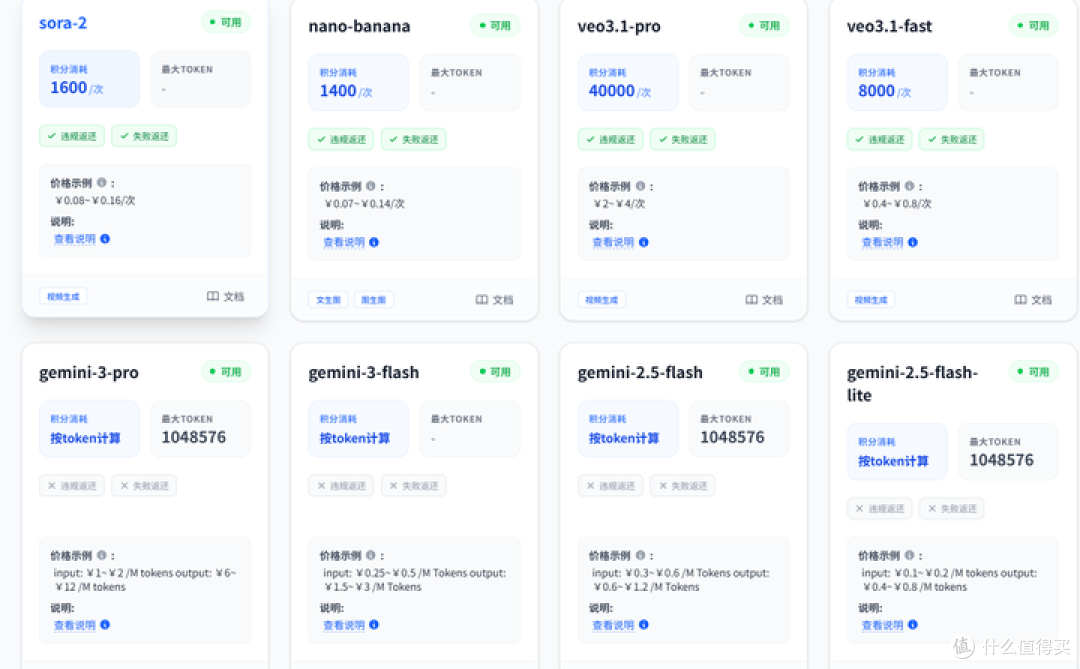Open the 文档 book icon on veo3.1-fast card
The image size is (1080, 669).
click(x=1020, y=300)
